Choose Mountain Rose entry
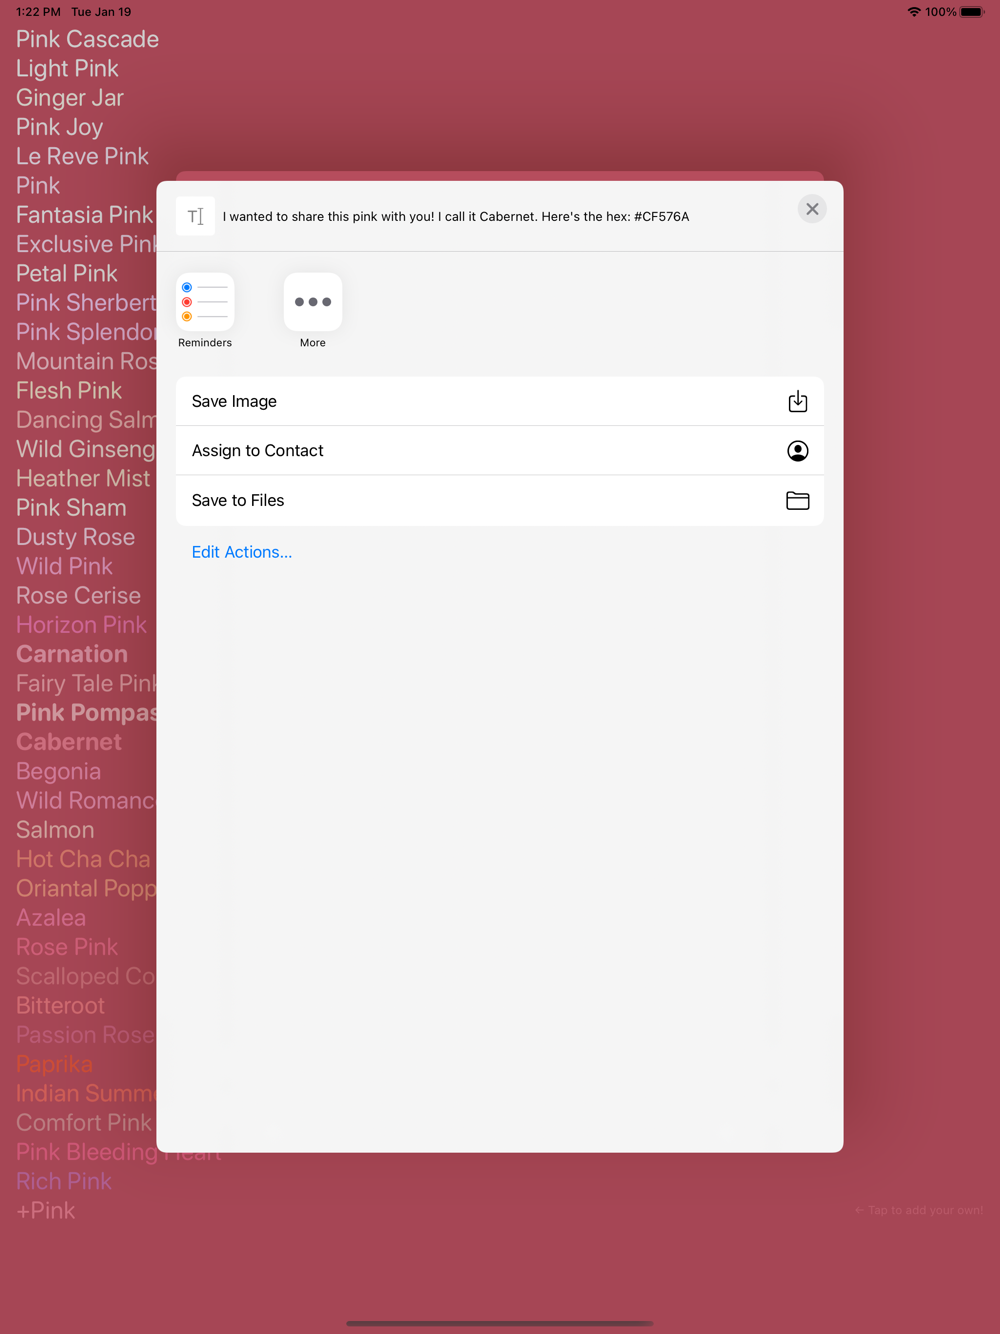 pyautogui.click(x=86, y=361)
